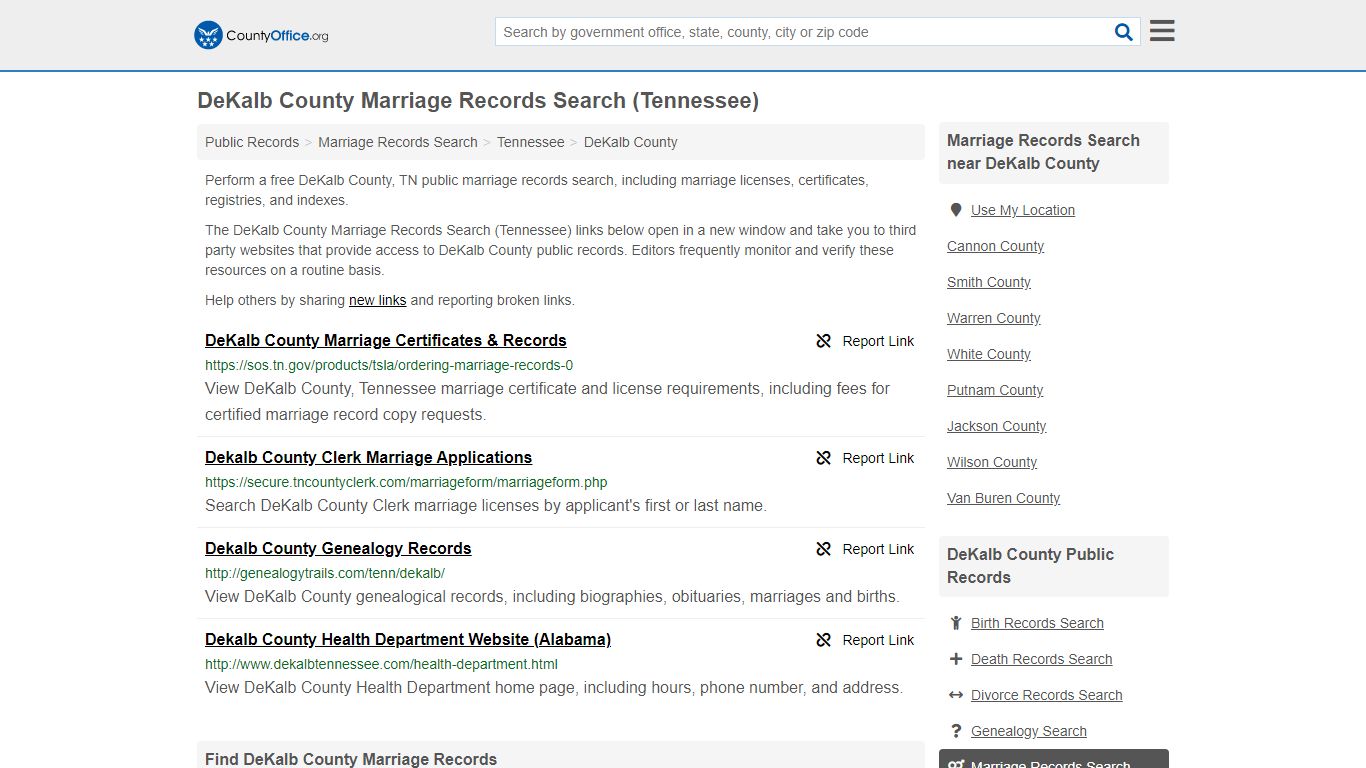
Task: Click the Death Records cross icon
Action: click(956, 659)
